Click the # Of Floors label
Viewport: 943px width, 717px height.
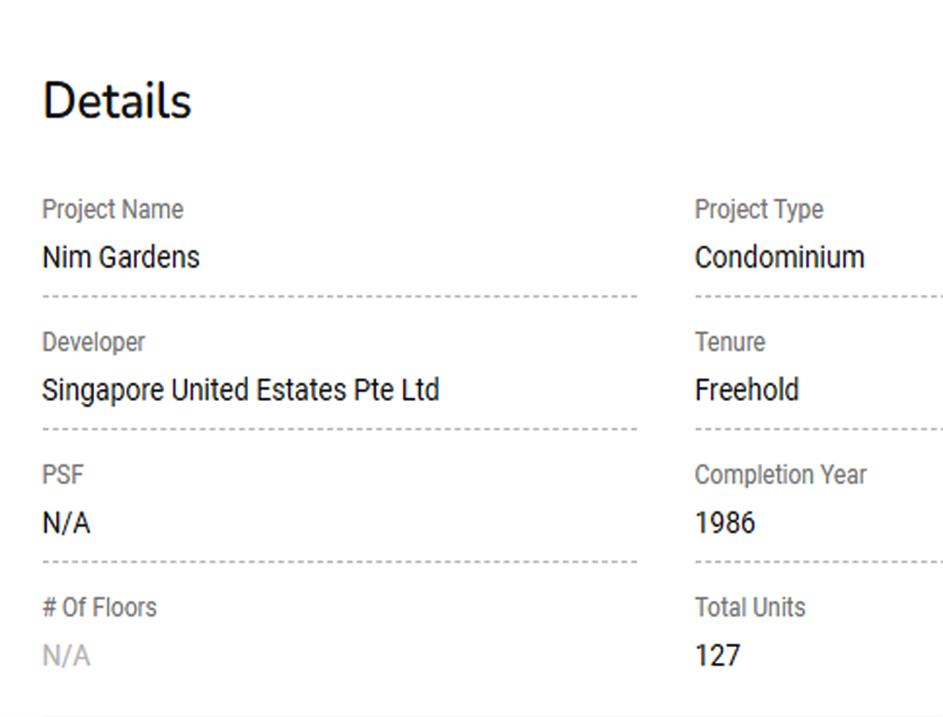[x=99, y=607]
